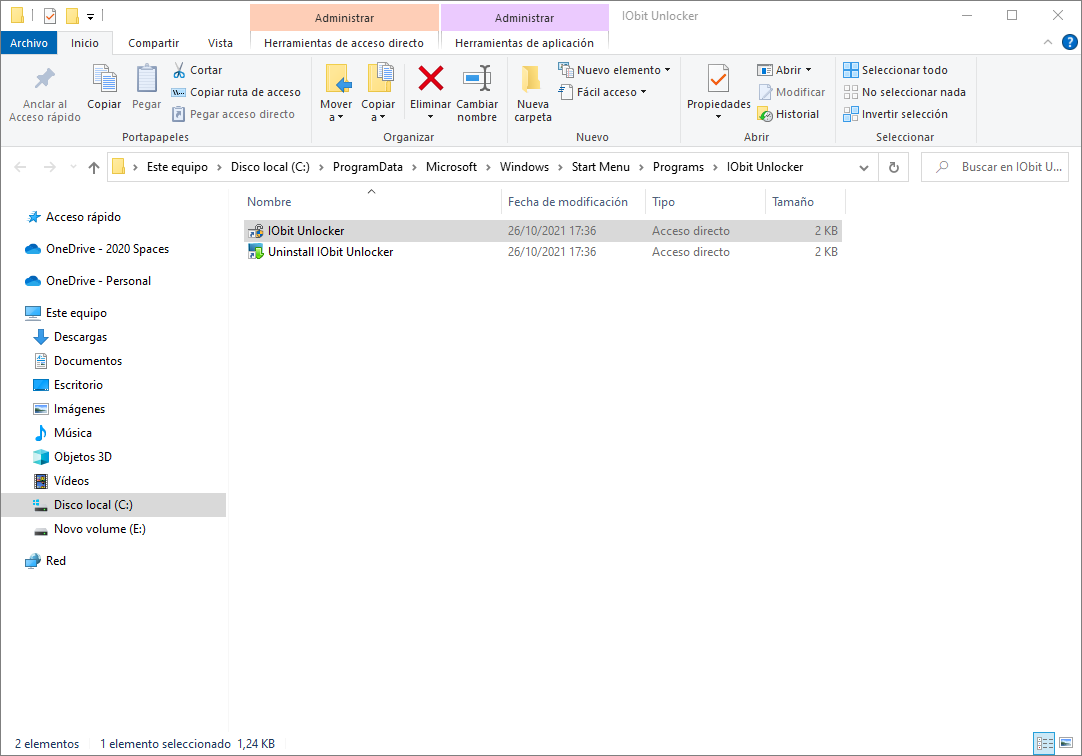1082x756 pixels.
Task: Open the Archivo menu
Action: [x=29, y=43]
